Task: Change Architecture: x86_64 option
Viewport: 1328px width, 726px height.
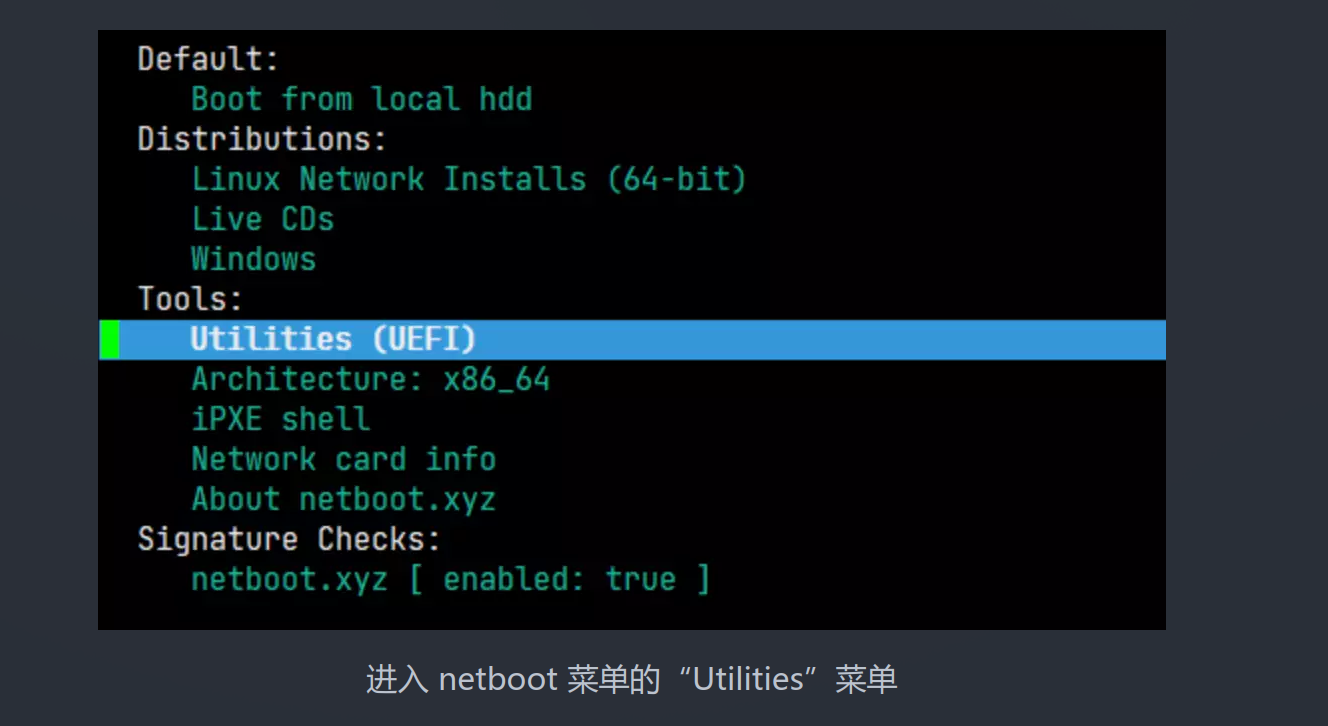Action: (x=371, y=379)
